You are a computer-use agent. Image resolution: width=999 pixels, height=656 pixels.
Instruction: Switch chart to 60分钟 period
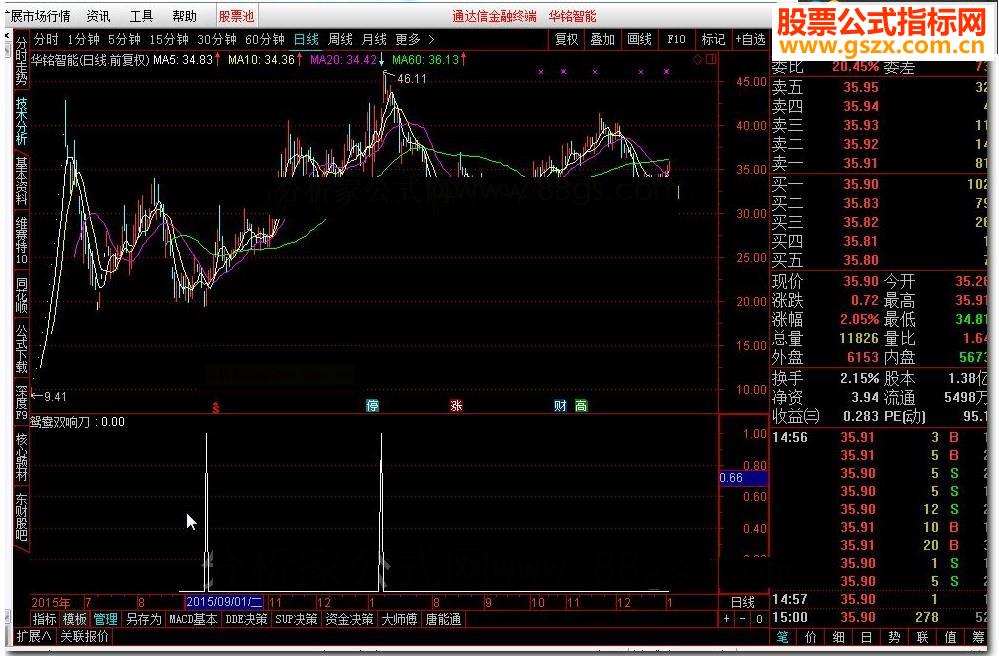point(265,39)
